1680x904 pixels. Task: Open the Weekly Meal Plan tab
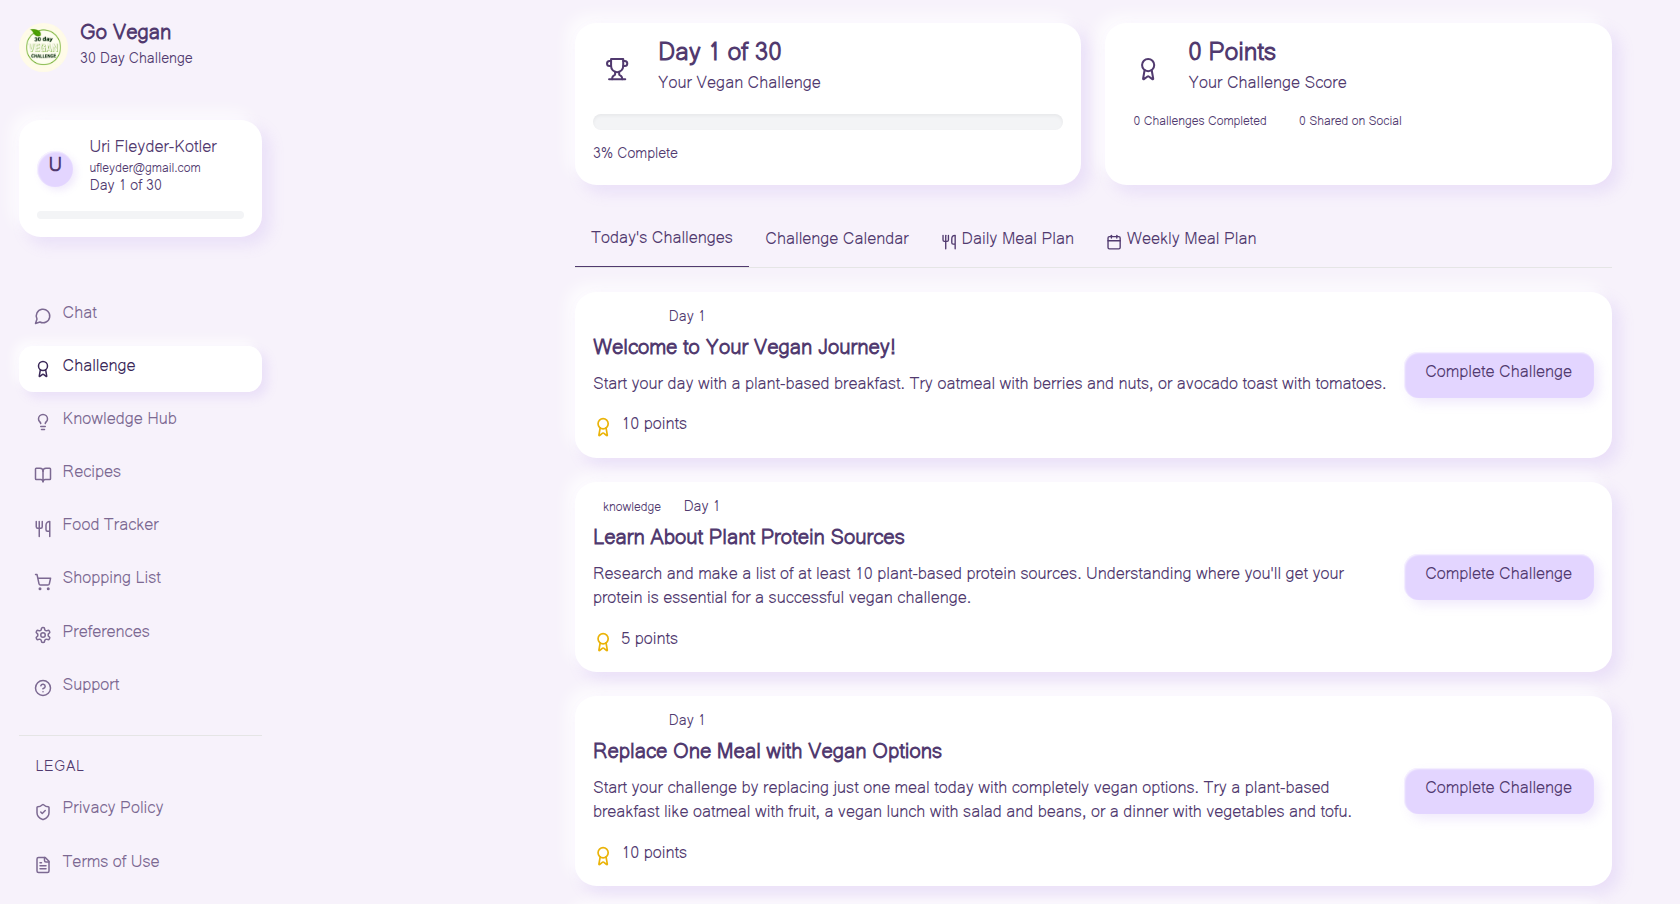click(x=1180, y=238)
